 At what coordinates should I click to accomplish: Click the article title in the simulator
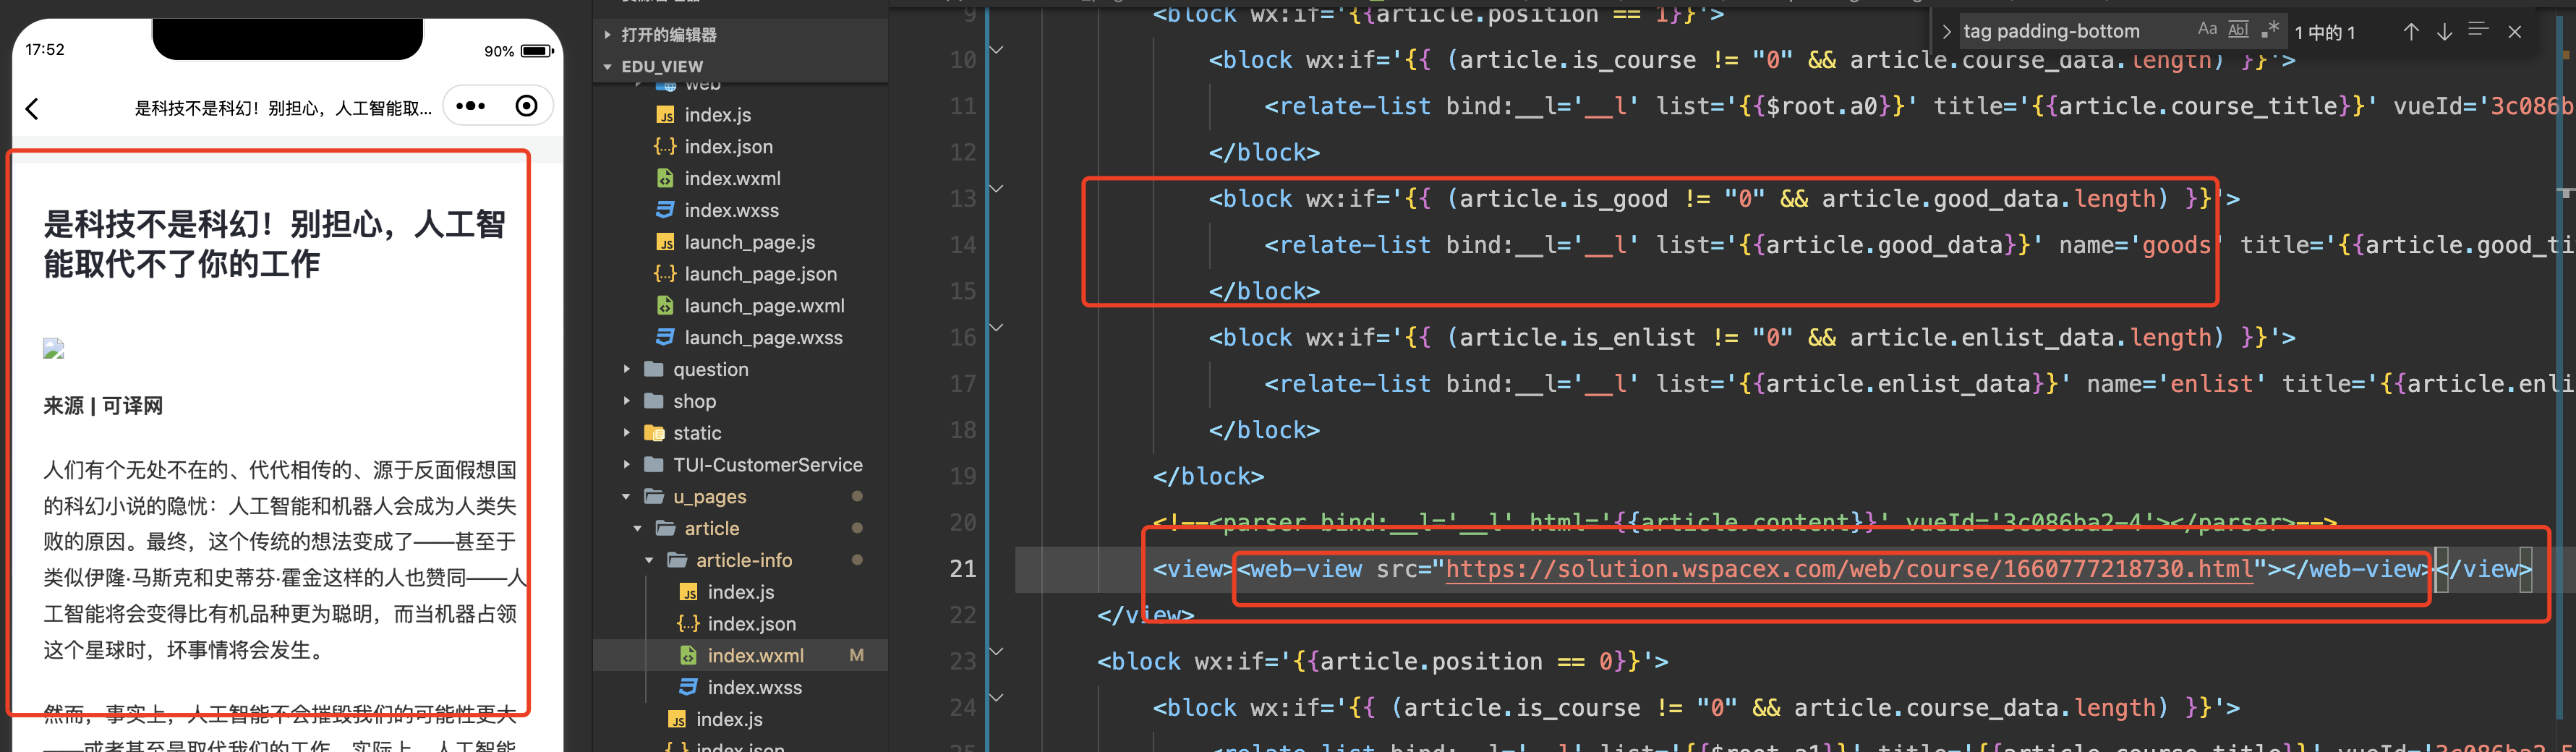274,244
